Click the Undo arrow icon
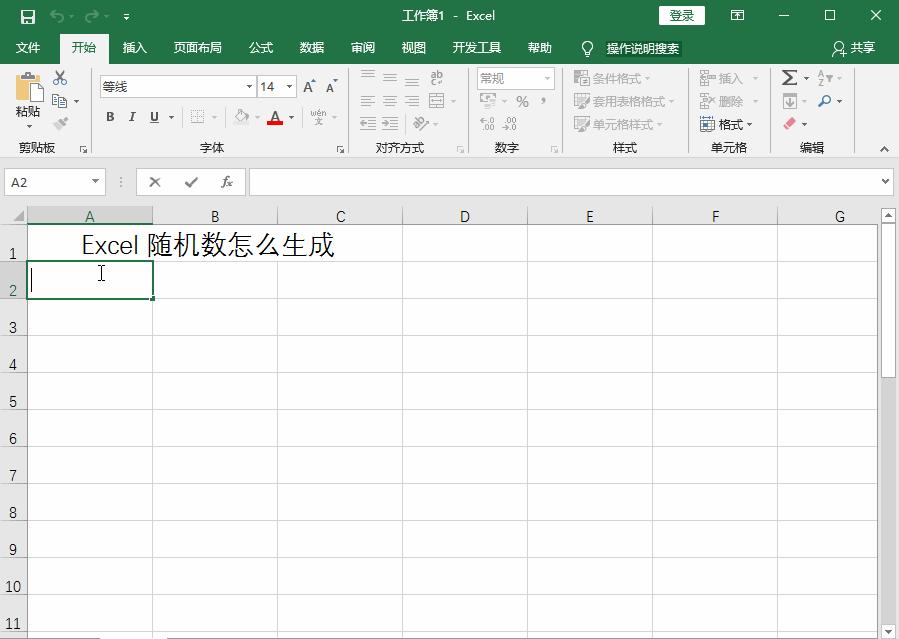The image size is (899, 639). 57,17
